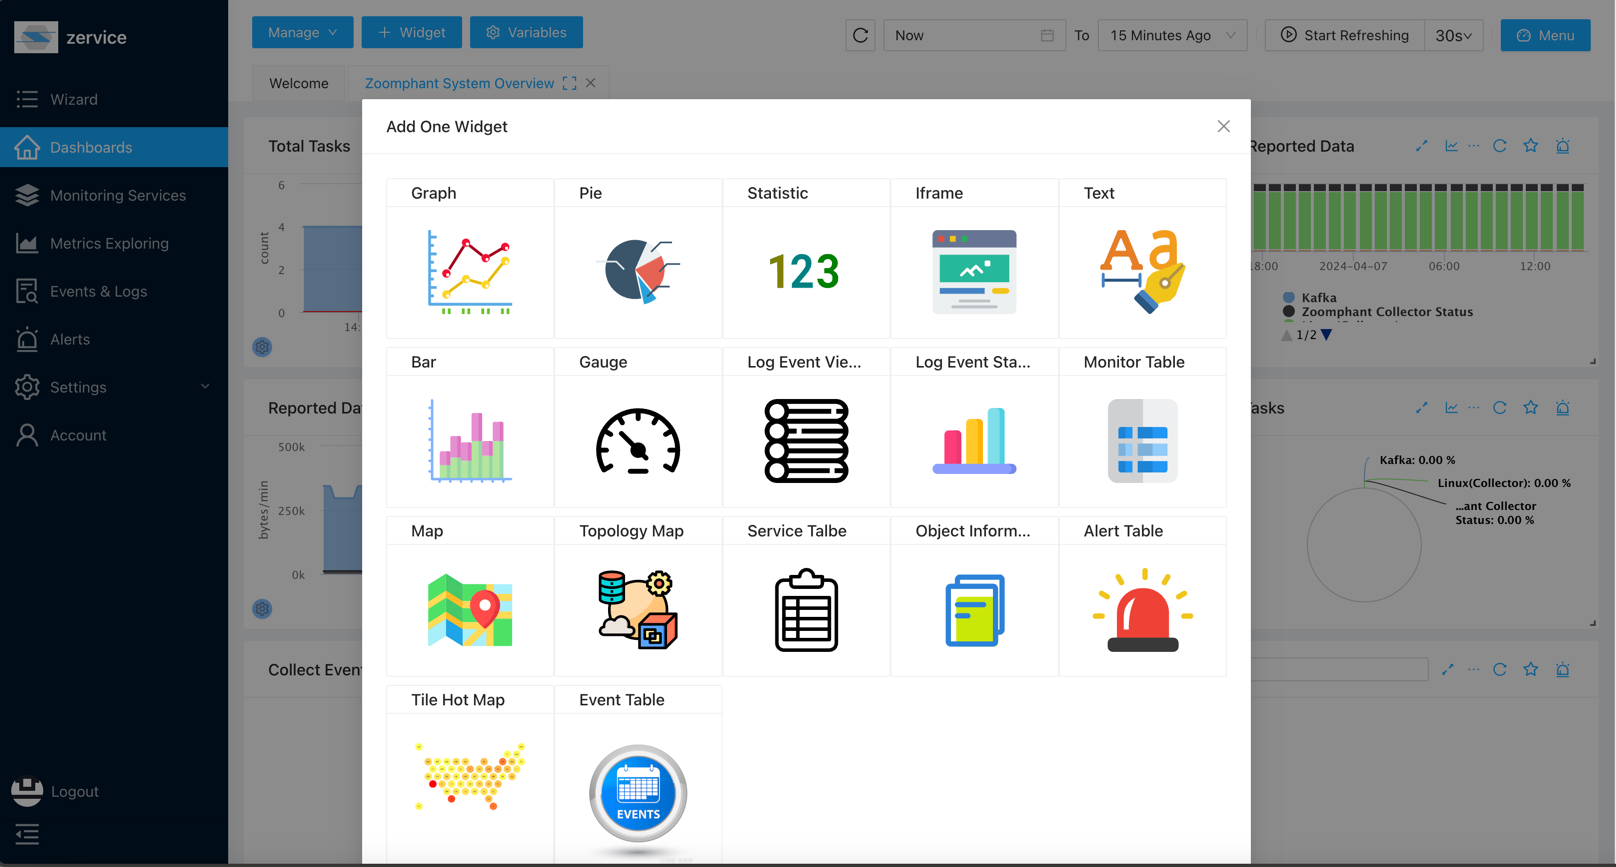Select the Alert Table siren icon
1616x867 pixels.
click(1142, 610)
